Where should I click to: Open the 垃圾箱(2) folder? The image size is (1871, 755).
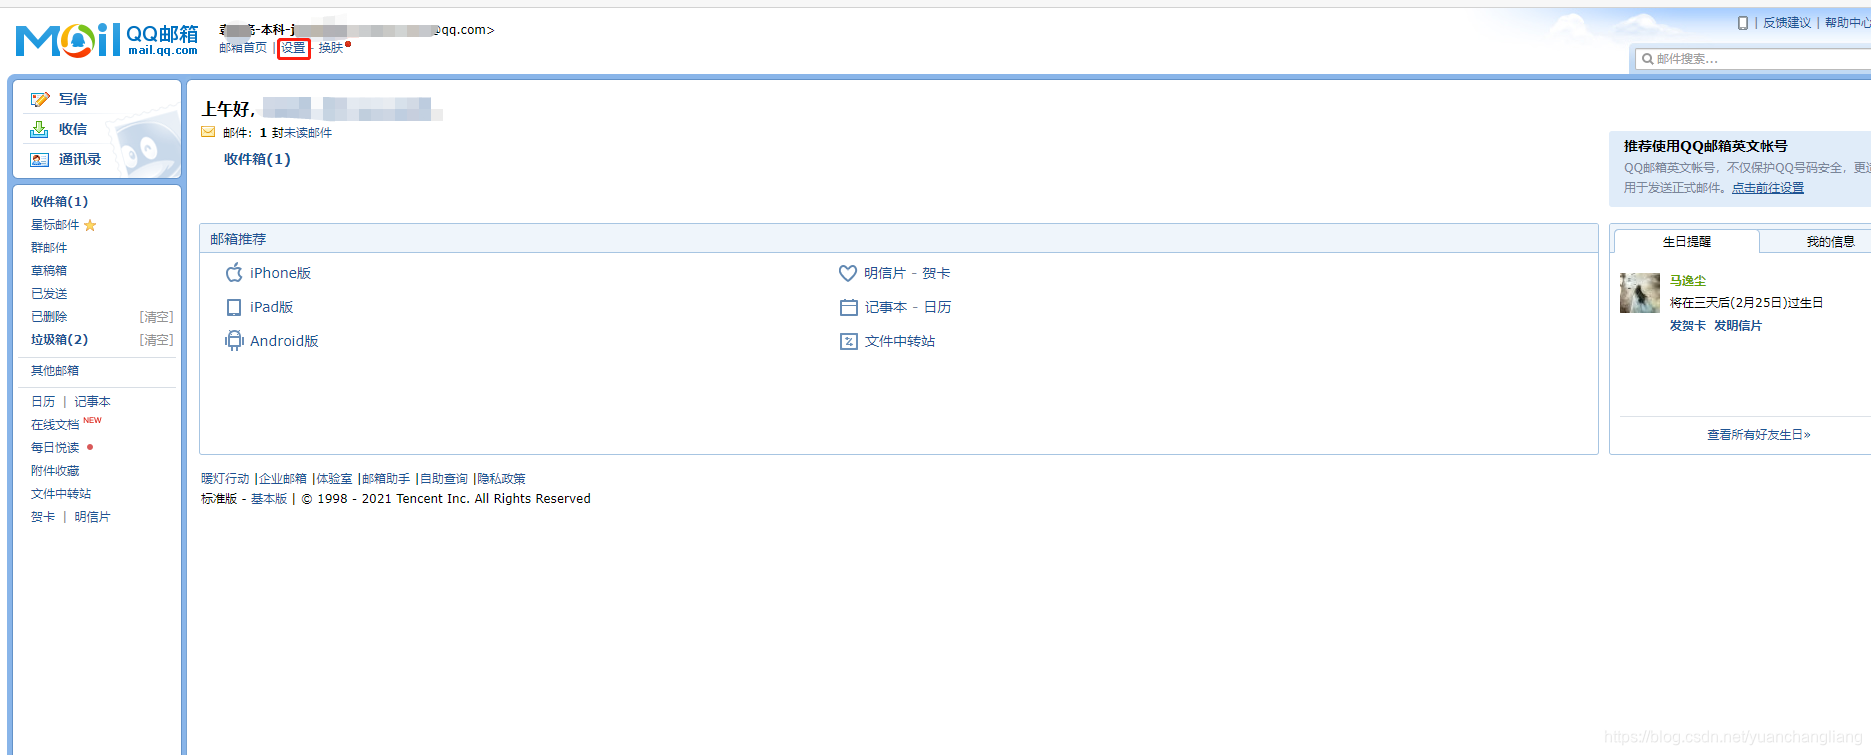59,340
